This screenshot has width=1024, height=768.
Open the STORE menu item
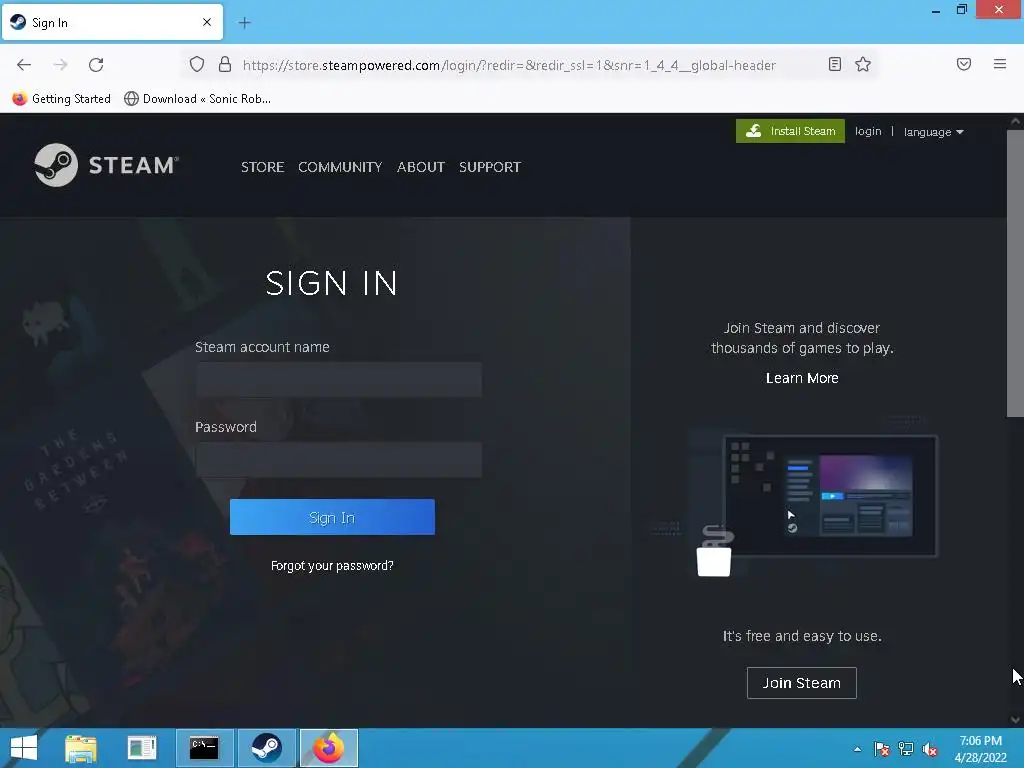pyautogui.click(x=263, y=167)
